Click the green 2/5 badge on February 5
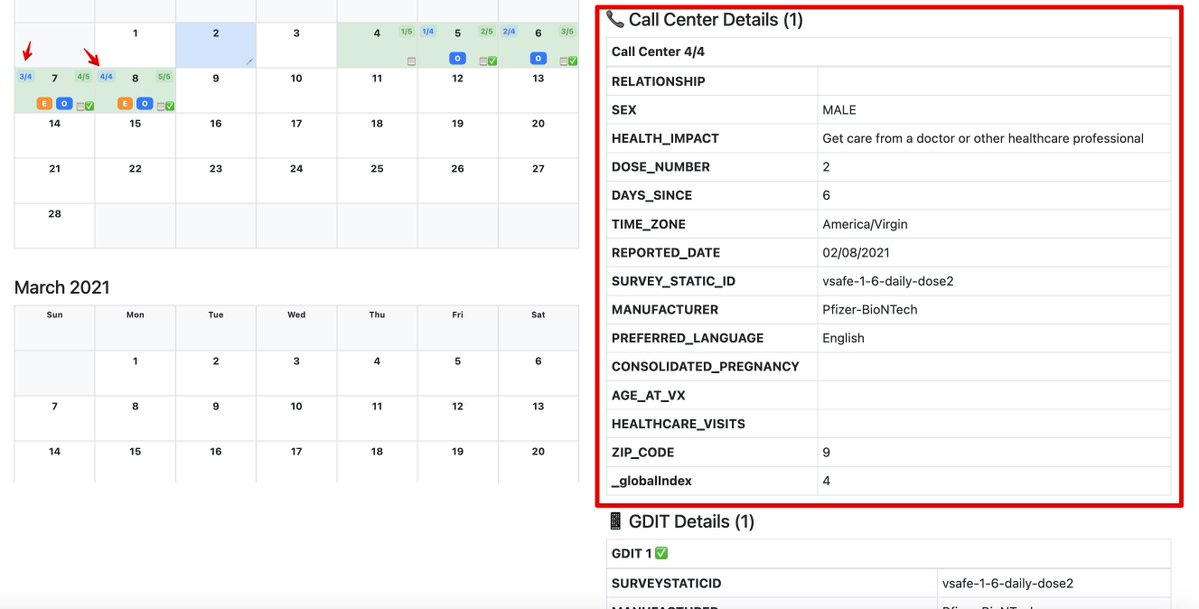Viewport: 1199px width, 609px height. [x=487, y=31]
